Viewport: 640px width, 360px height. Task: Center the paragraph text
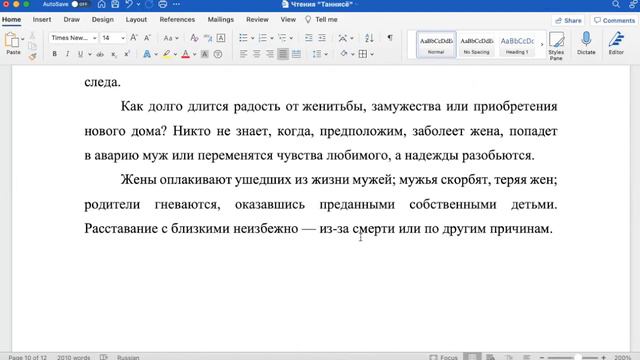pos(257,54)
